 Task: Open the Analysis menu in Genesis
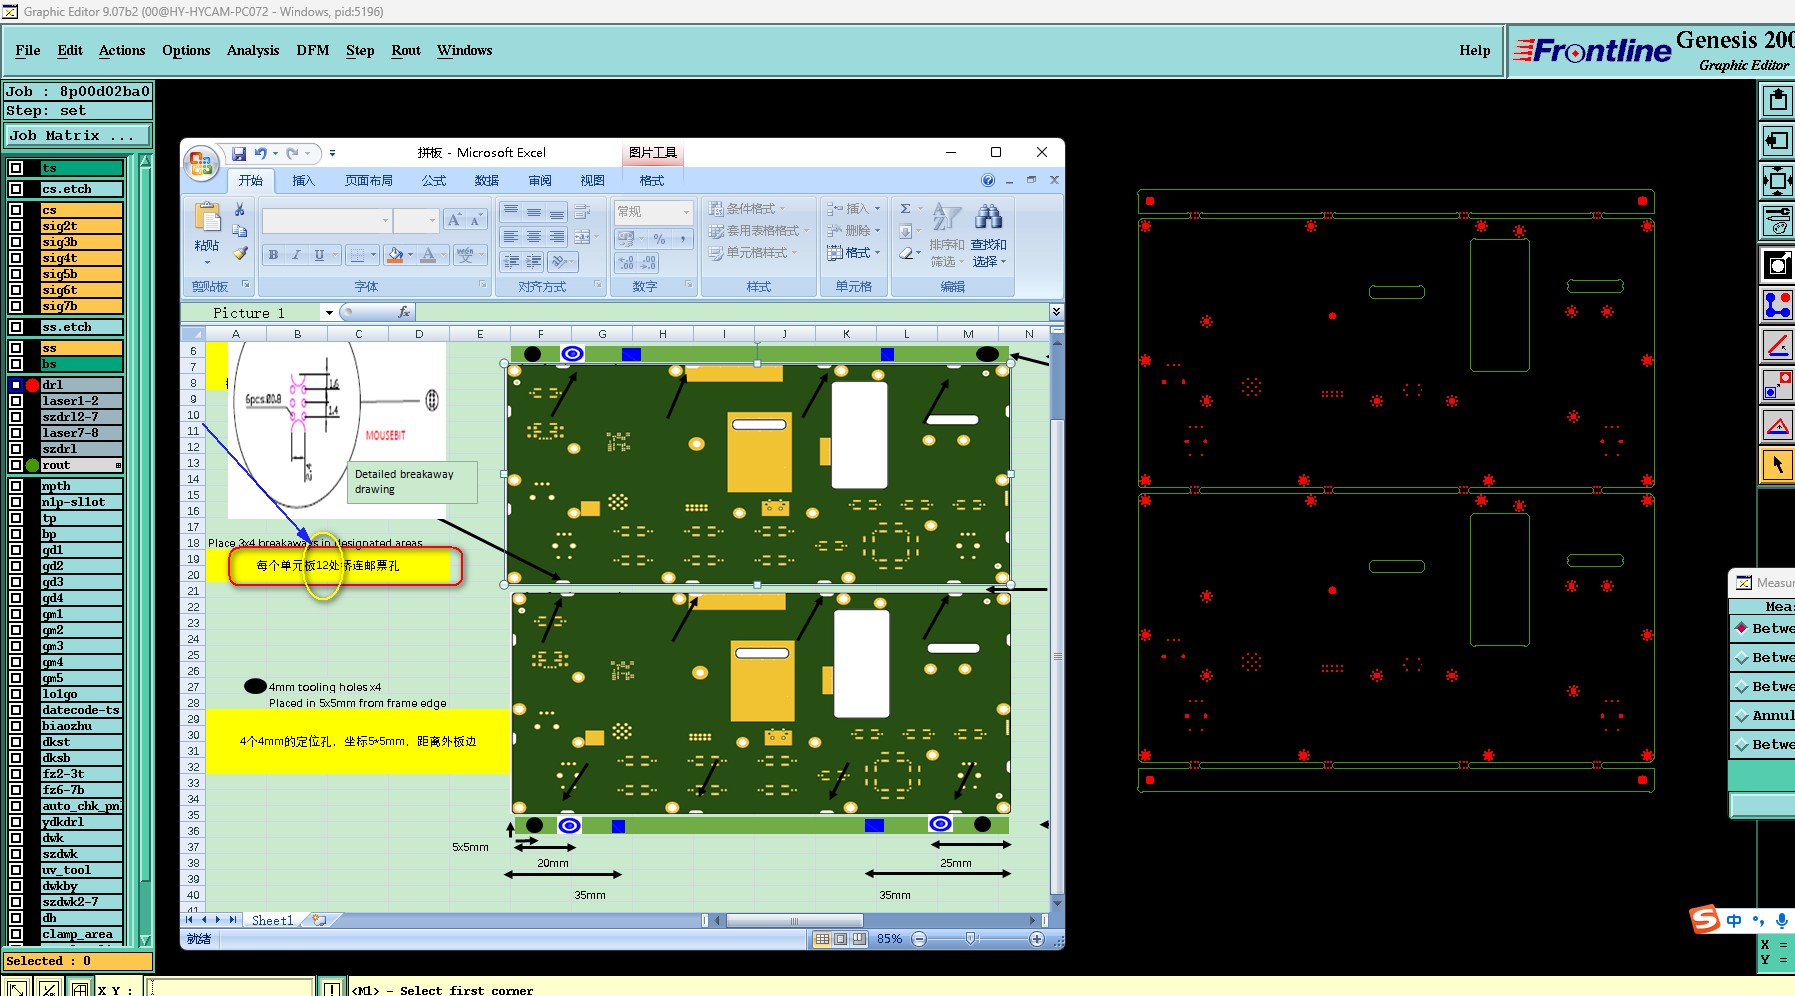click(253, 50)
